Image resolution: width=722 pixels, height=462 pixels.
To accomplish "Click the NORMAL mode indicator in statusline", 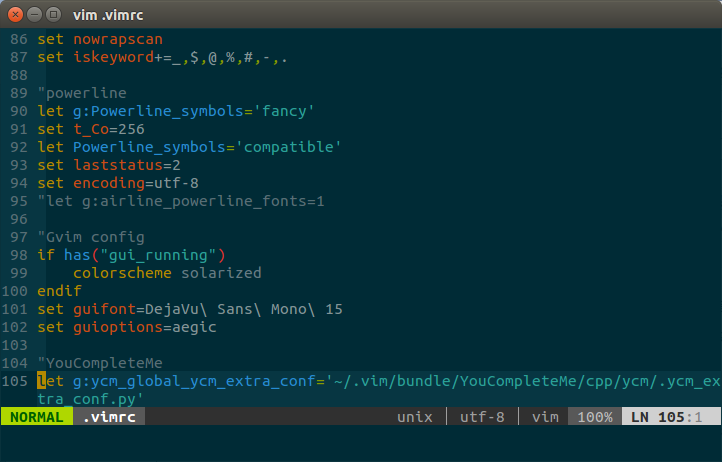I will click(36, 417).
